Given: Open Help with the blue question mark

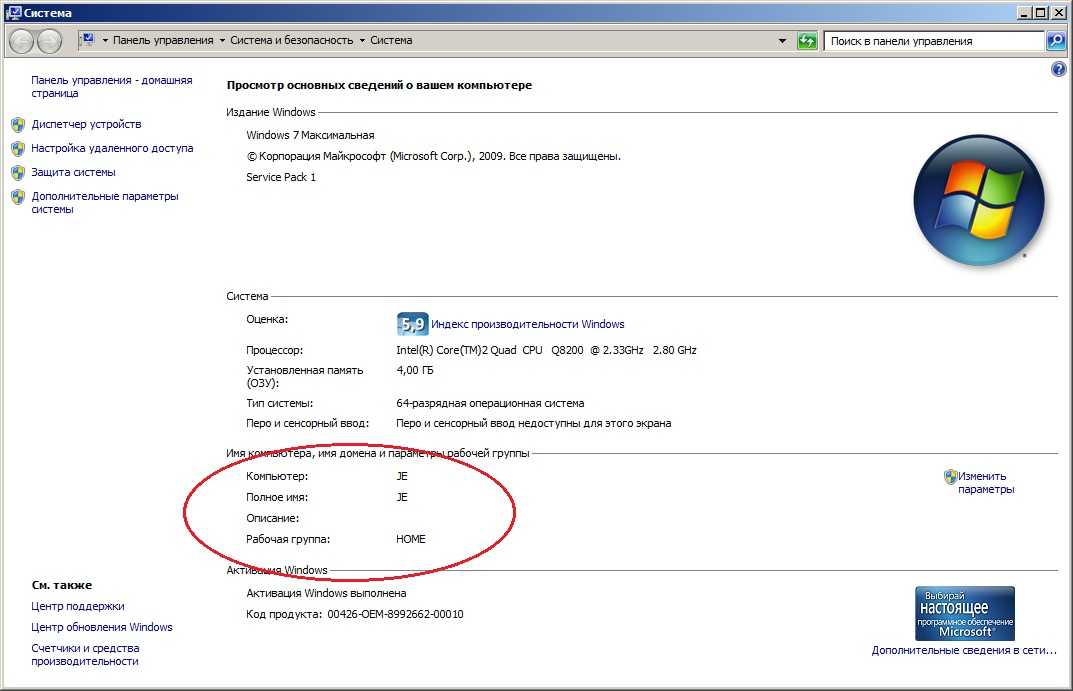Looking at the screenshot, I should 1059,69.
